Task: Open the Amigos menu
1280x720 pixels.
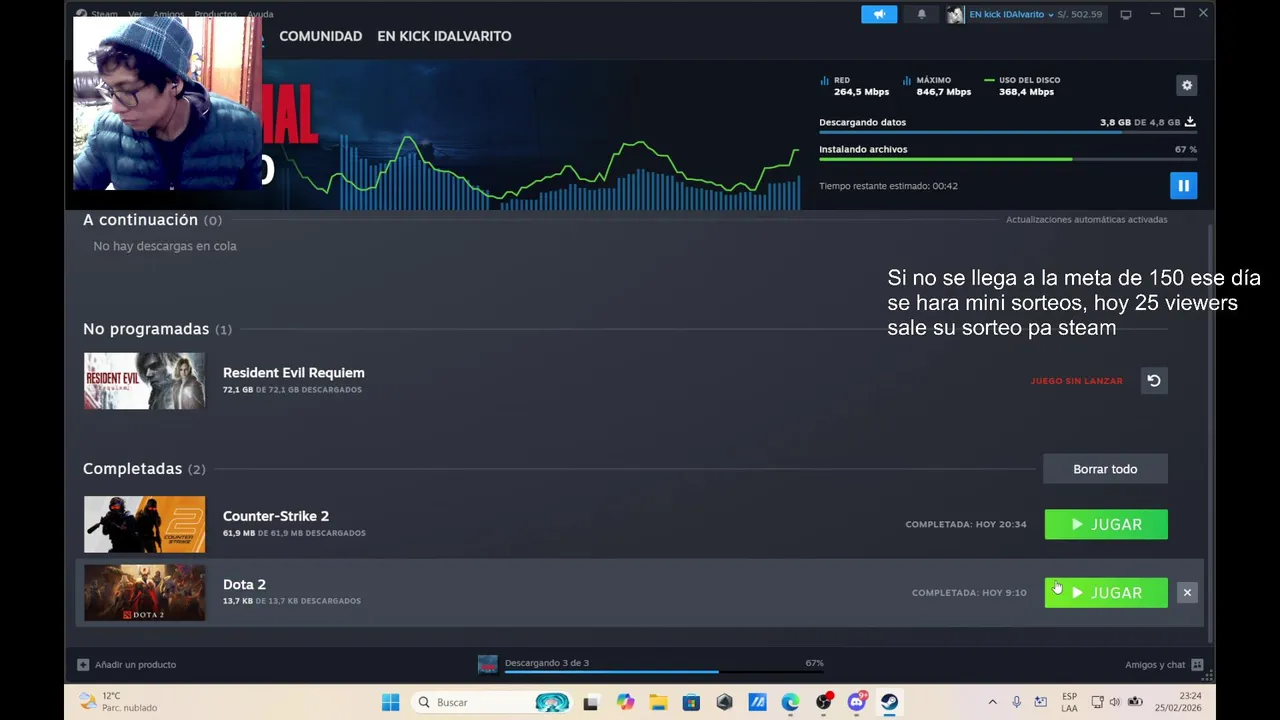Action: pos(168,14)
